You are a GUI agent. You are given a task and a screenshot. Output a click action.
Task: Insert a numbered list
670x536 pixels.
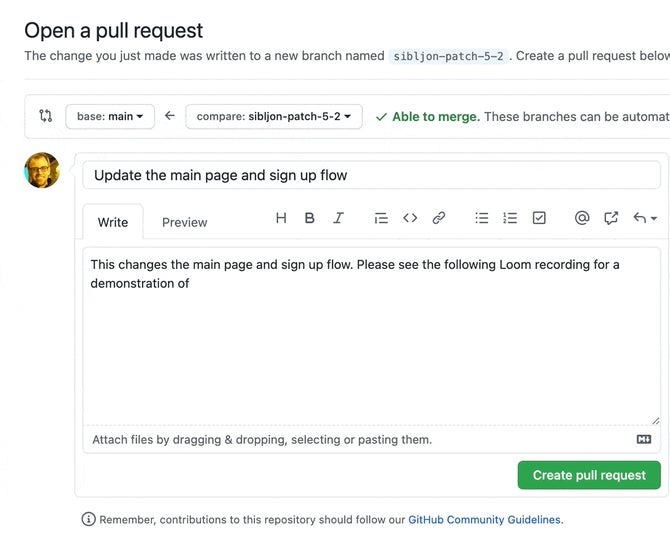click(510, 218)
